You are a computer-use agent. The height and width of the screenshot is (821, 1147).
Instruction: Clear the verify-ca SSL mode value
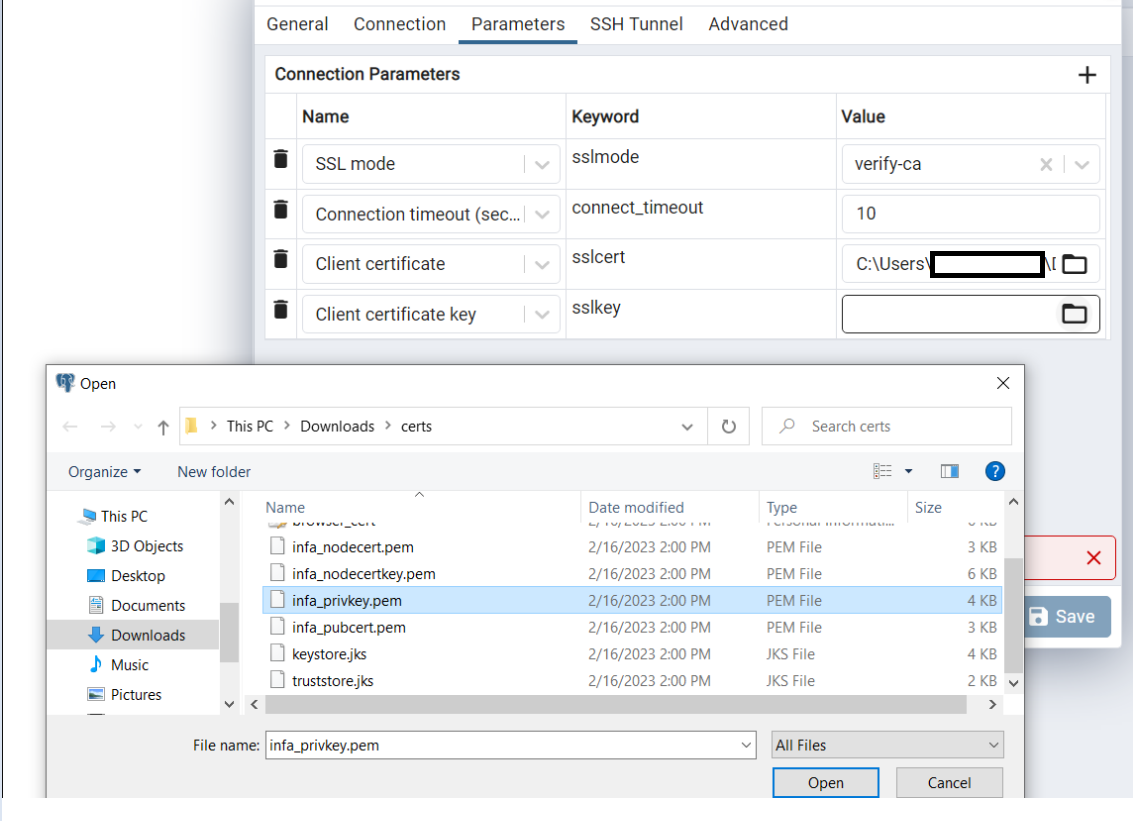[x=1046, y=165]
